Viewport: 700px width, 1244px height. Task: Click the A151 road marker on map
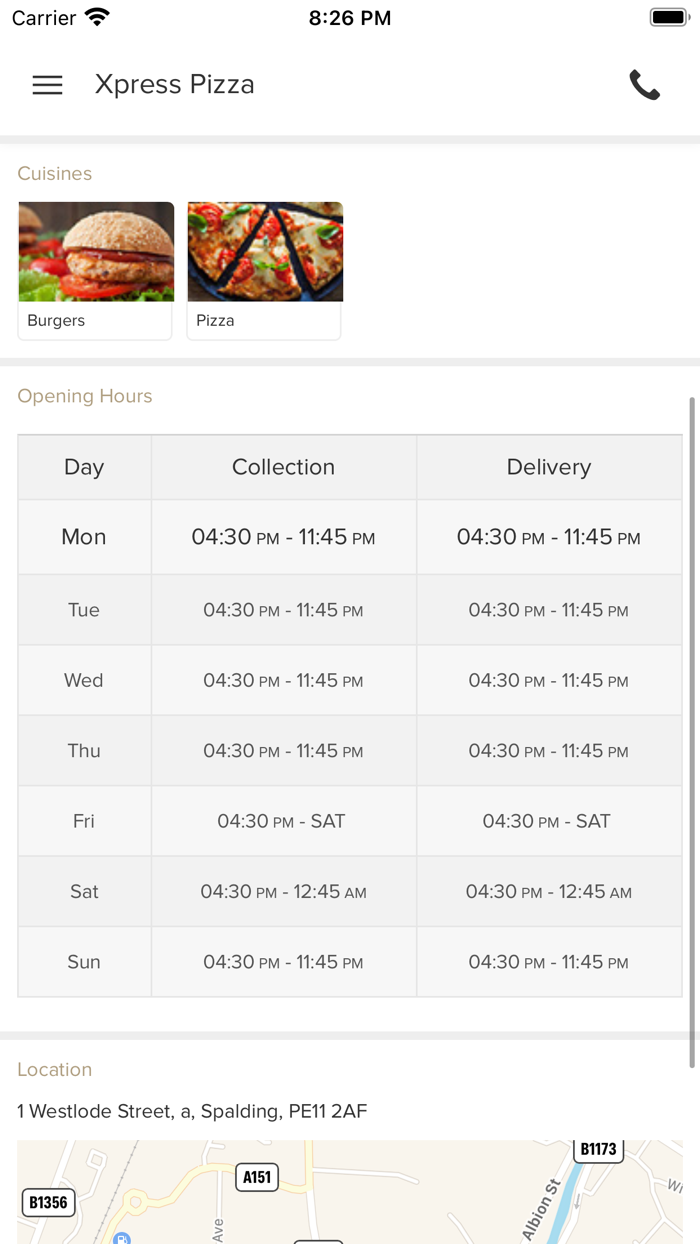257,1177
